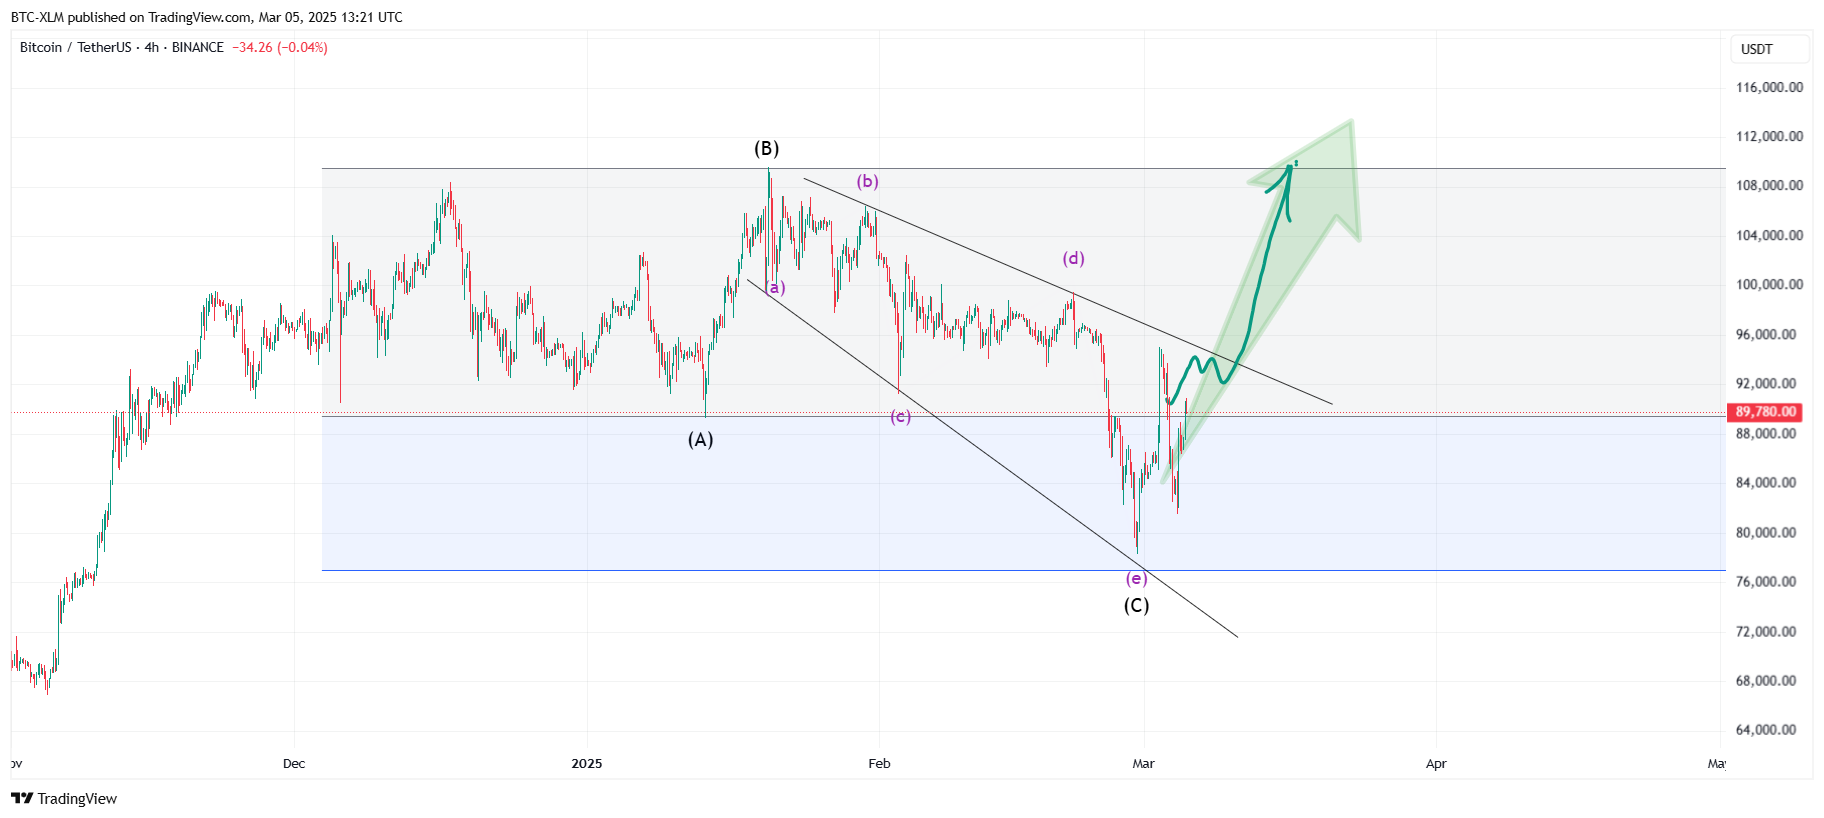Screen dimensions: 1824x818
Task: Click the 104,000.00 price axis label
Action: coord(1769,235)
